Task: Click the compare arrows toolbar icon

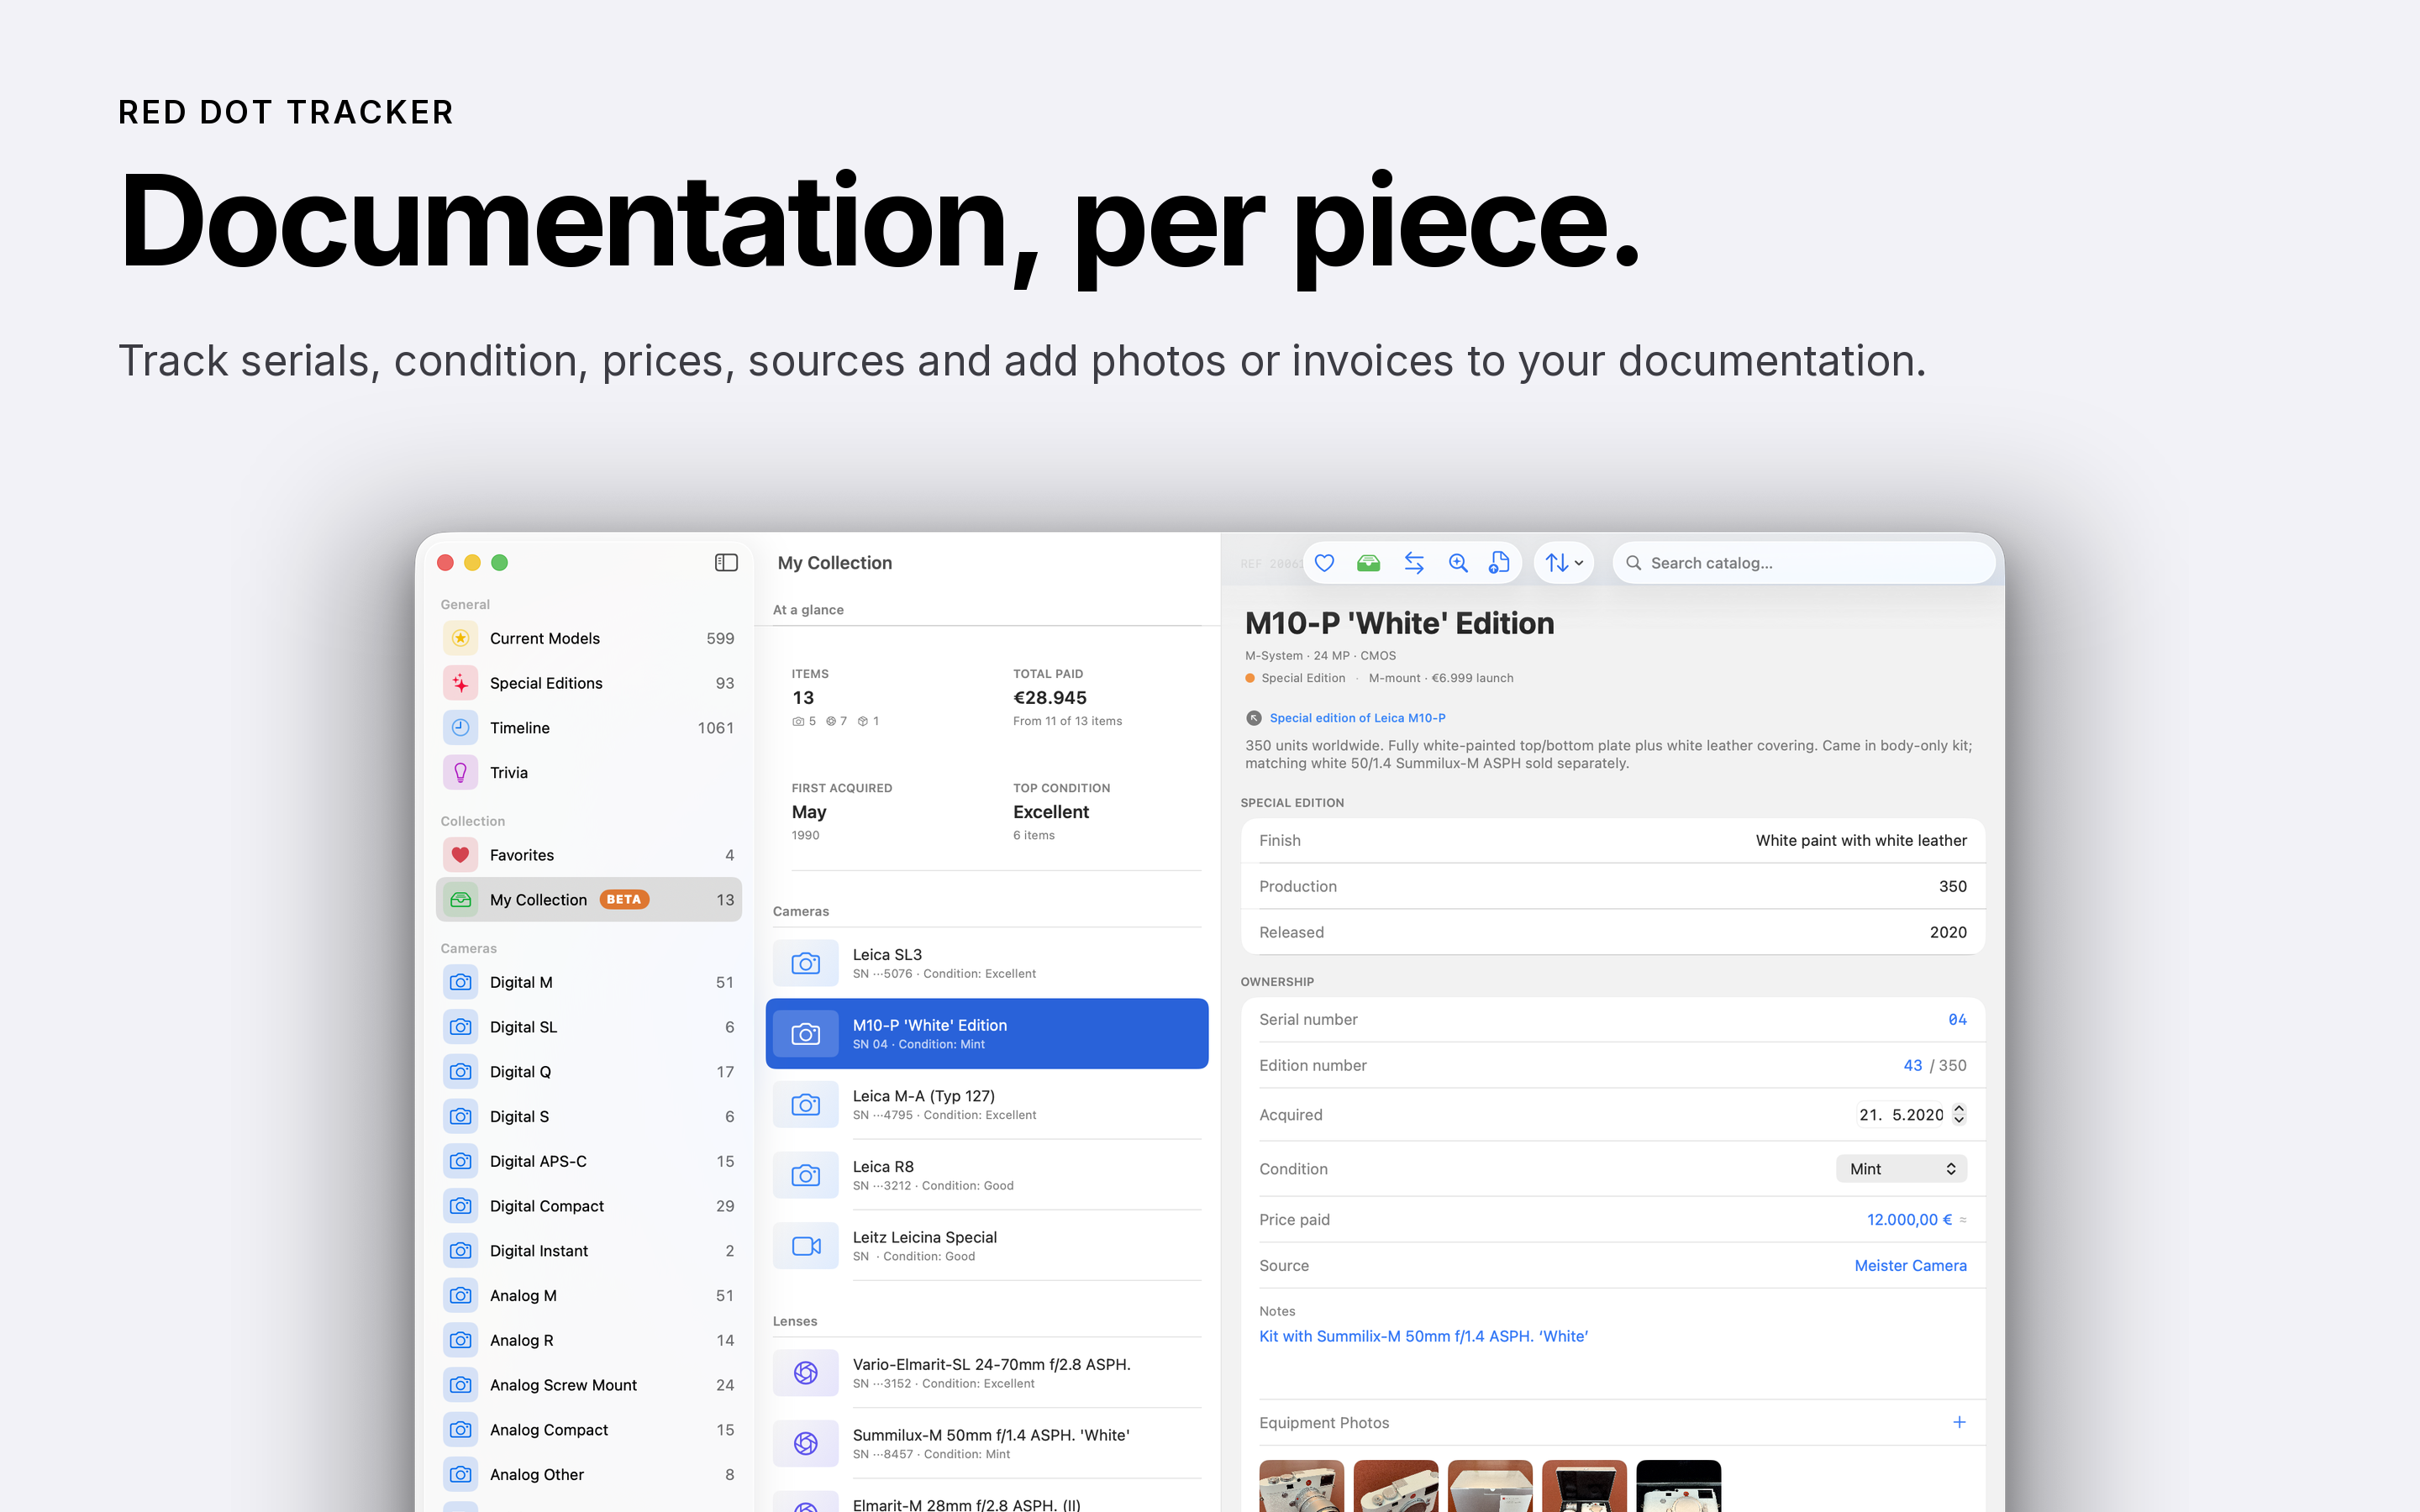Action: click(x=1413, y=563)
